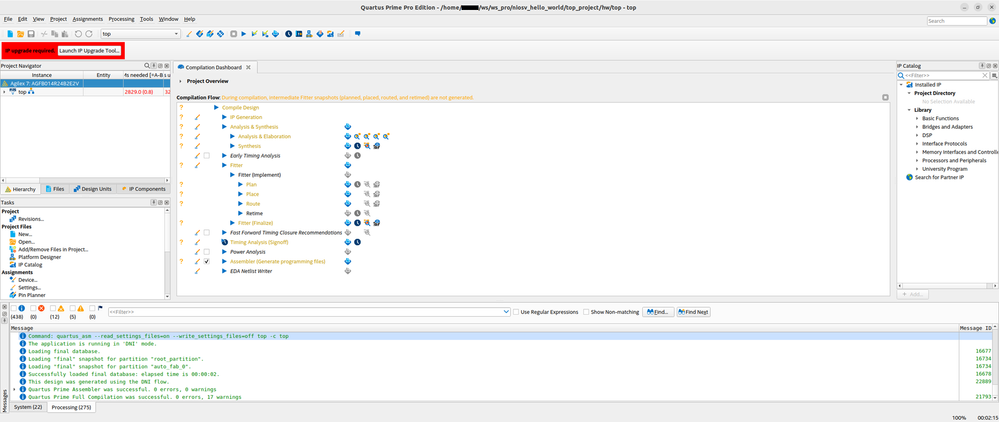The image size is (999, 422).
Task: Click Search for Partner IP link
Action: click(x=940, y=177)
